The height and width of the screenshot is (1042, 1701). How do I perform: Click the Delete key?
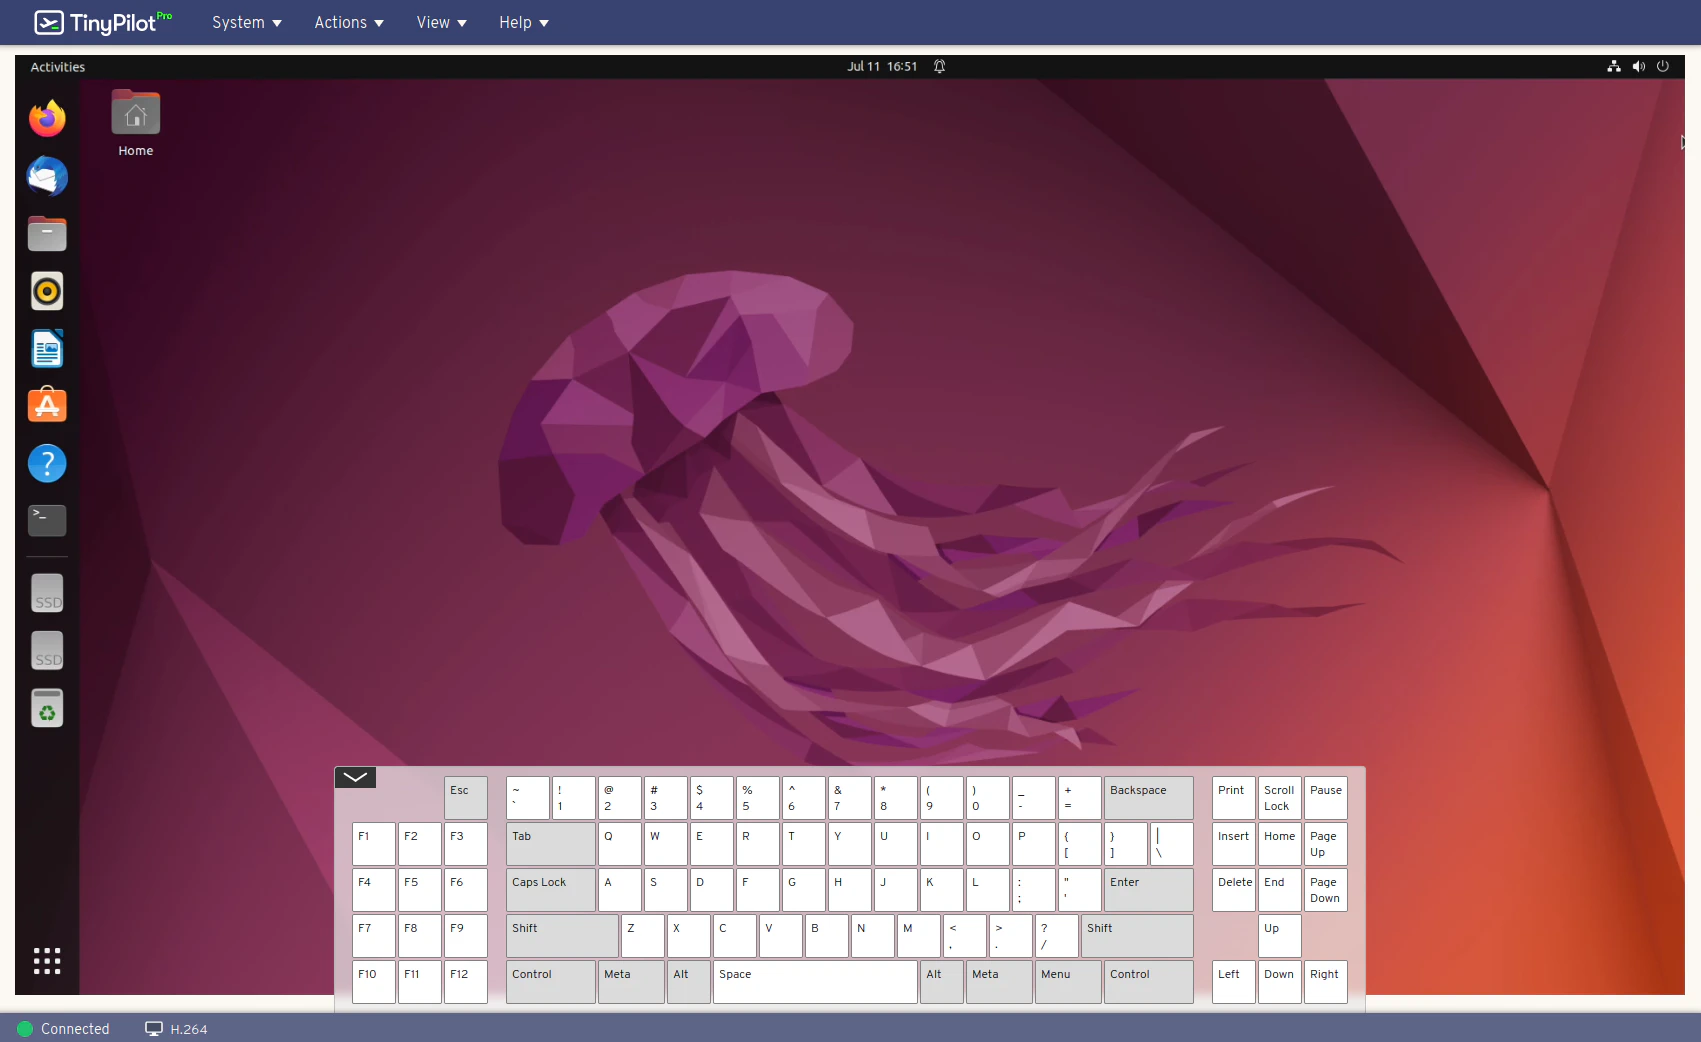(x=1234, y=890)
